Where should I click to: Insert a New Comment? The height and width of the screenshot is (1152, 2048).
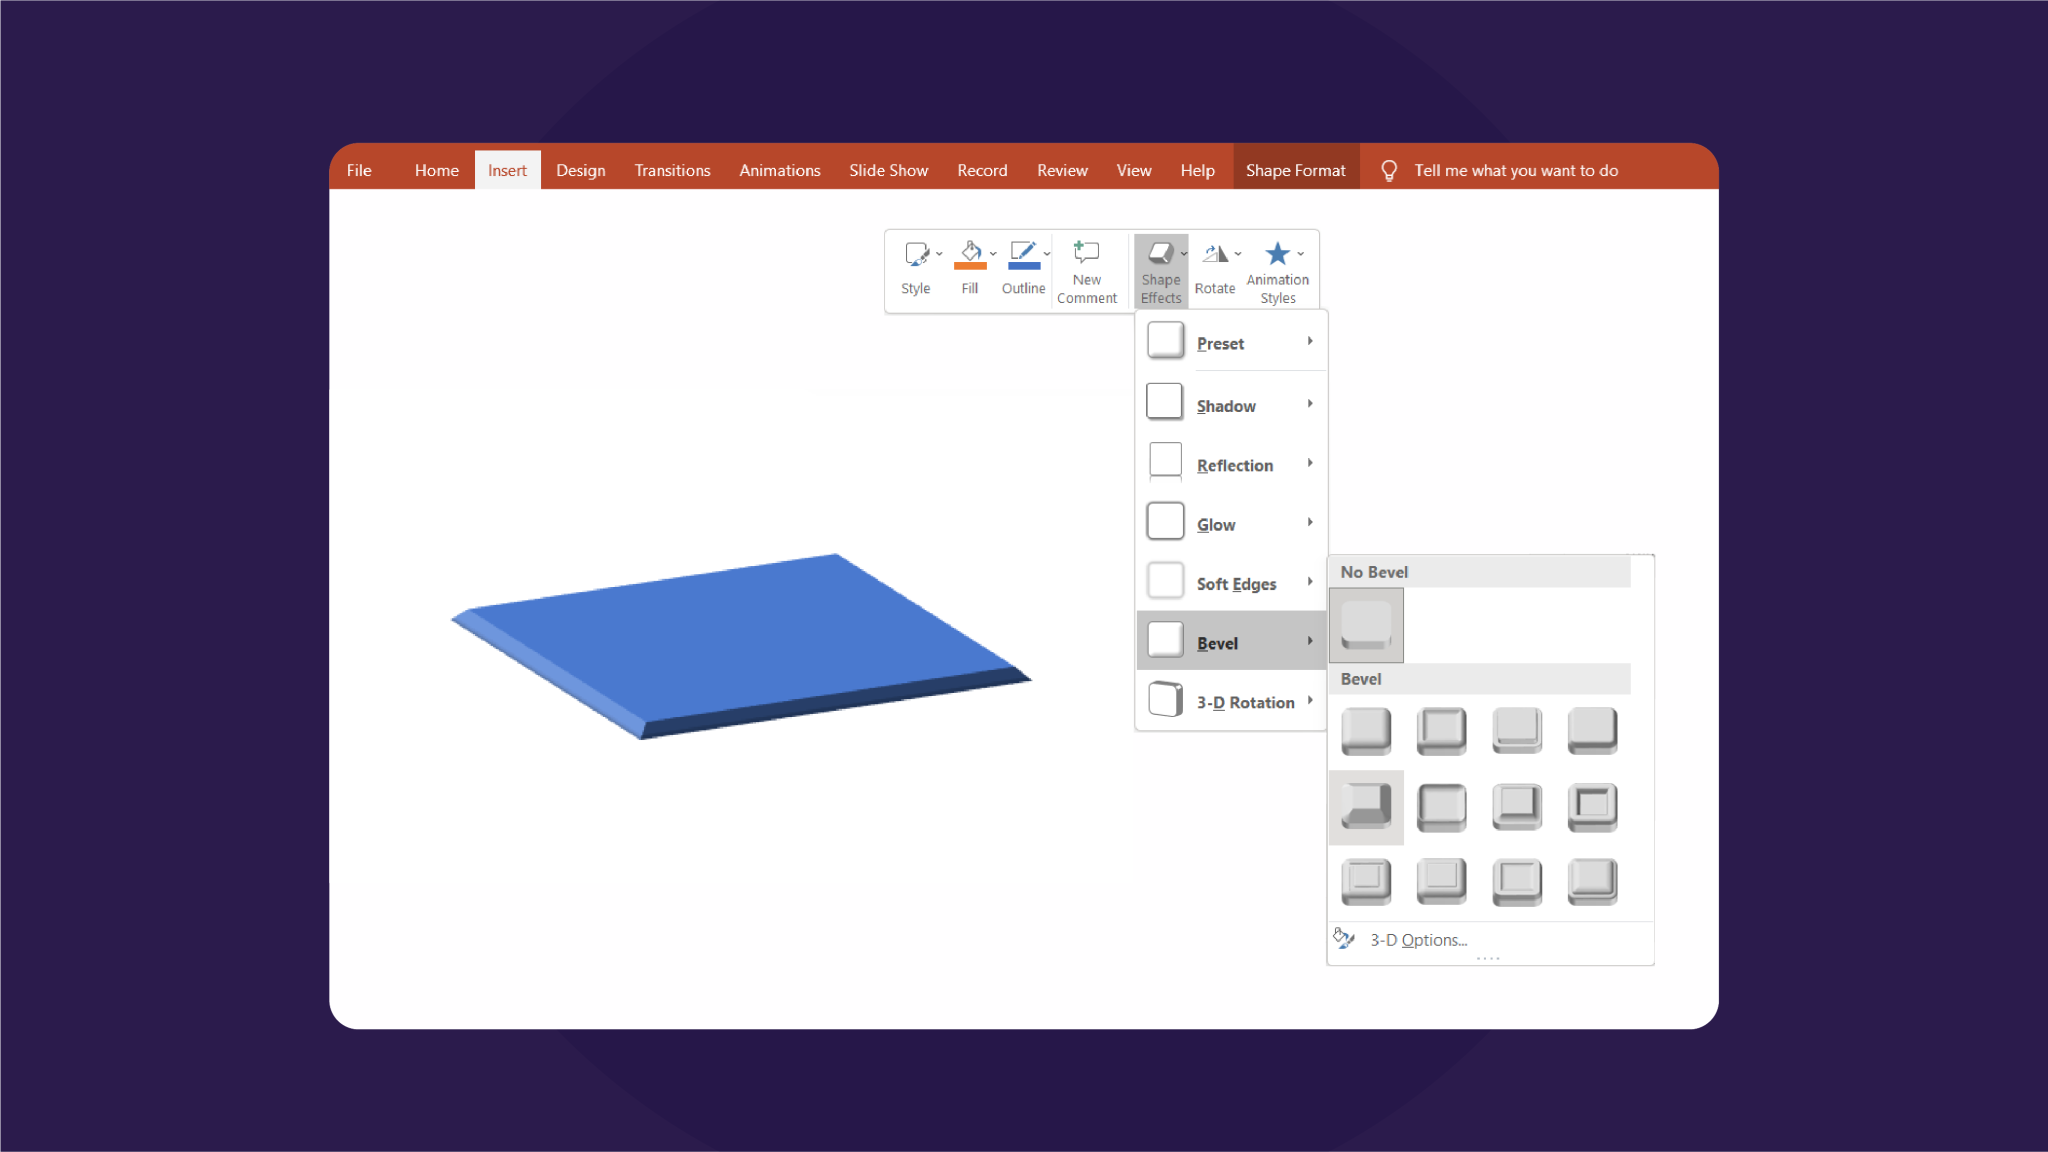pos(1087,268)
